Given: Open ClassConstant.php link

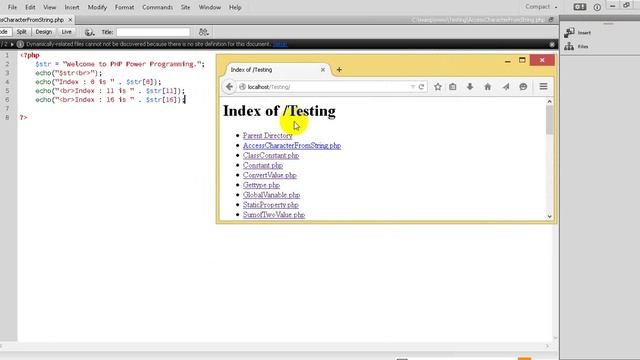Looking at the screenshot, I should tap(271, 156).
